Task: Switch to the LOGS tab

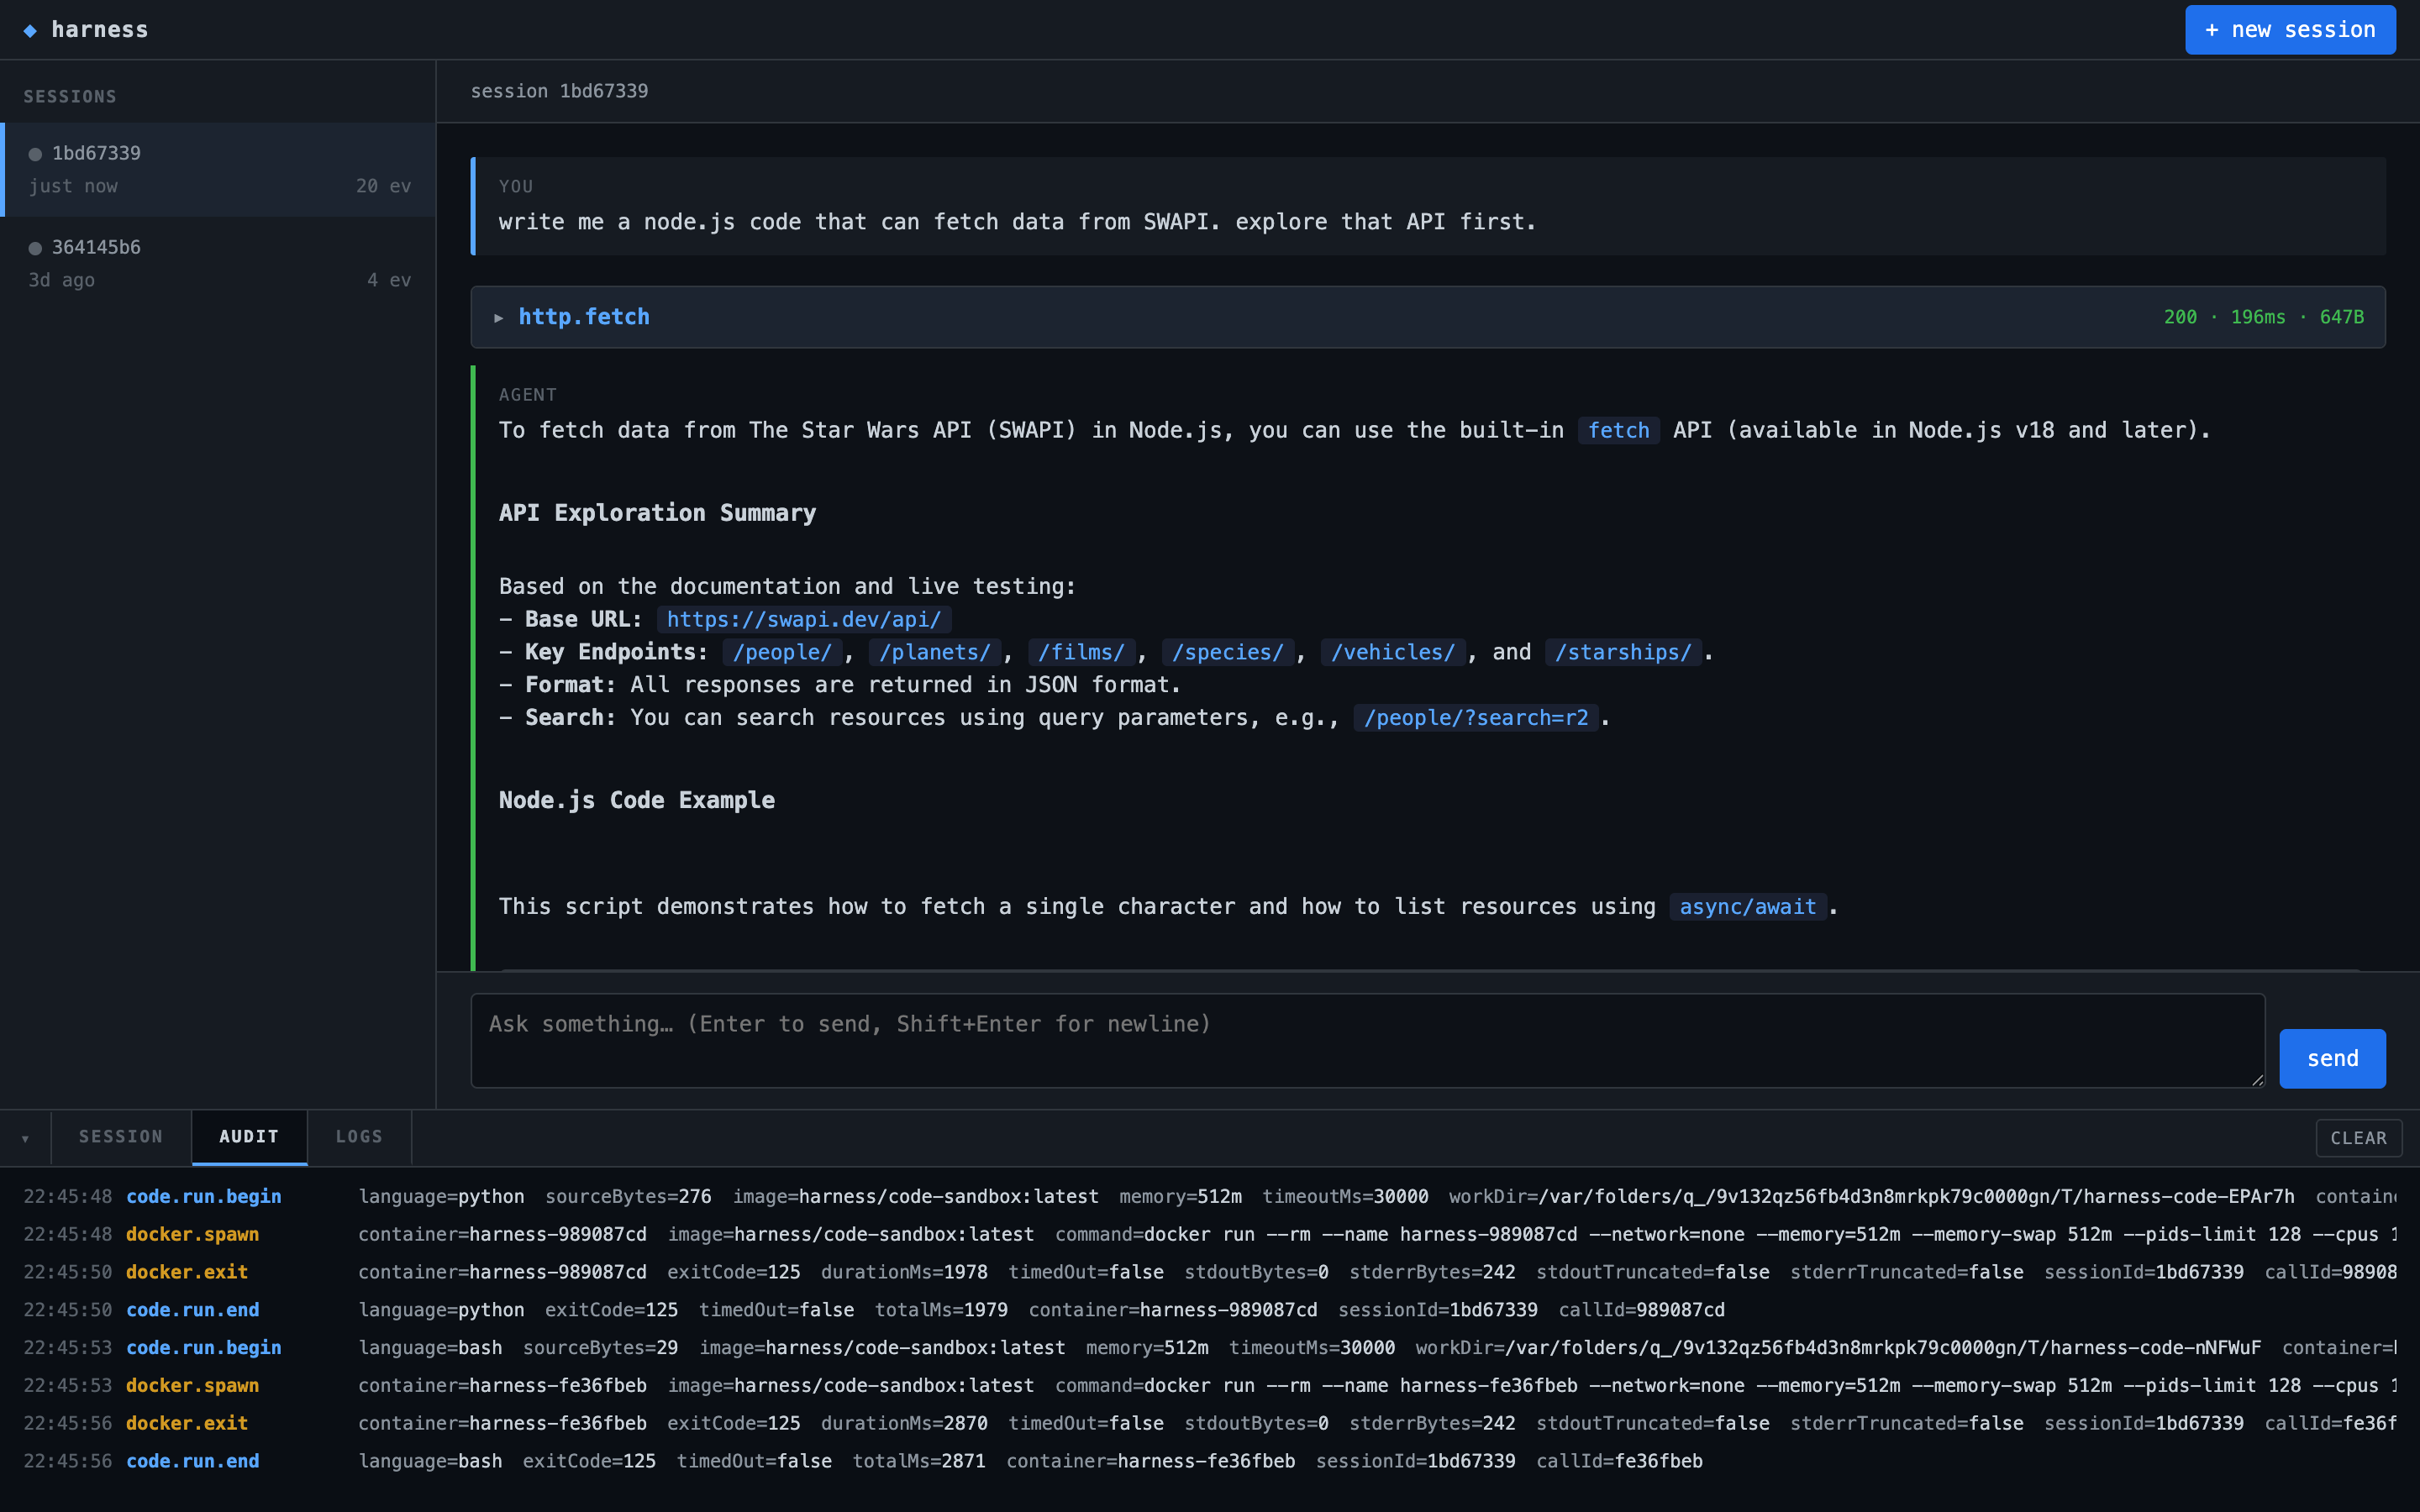Action: (x=359, y=1137)
